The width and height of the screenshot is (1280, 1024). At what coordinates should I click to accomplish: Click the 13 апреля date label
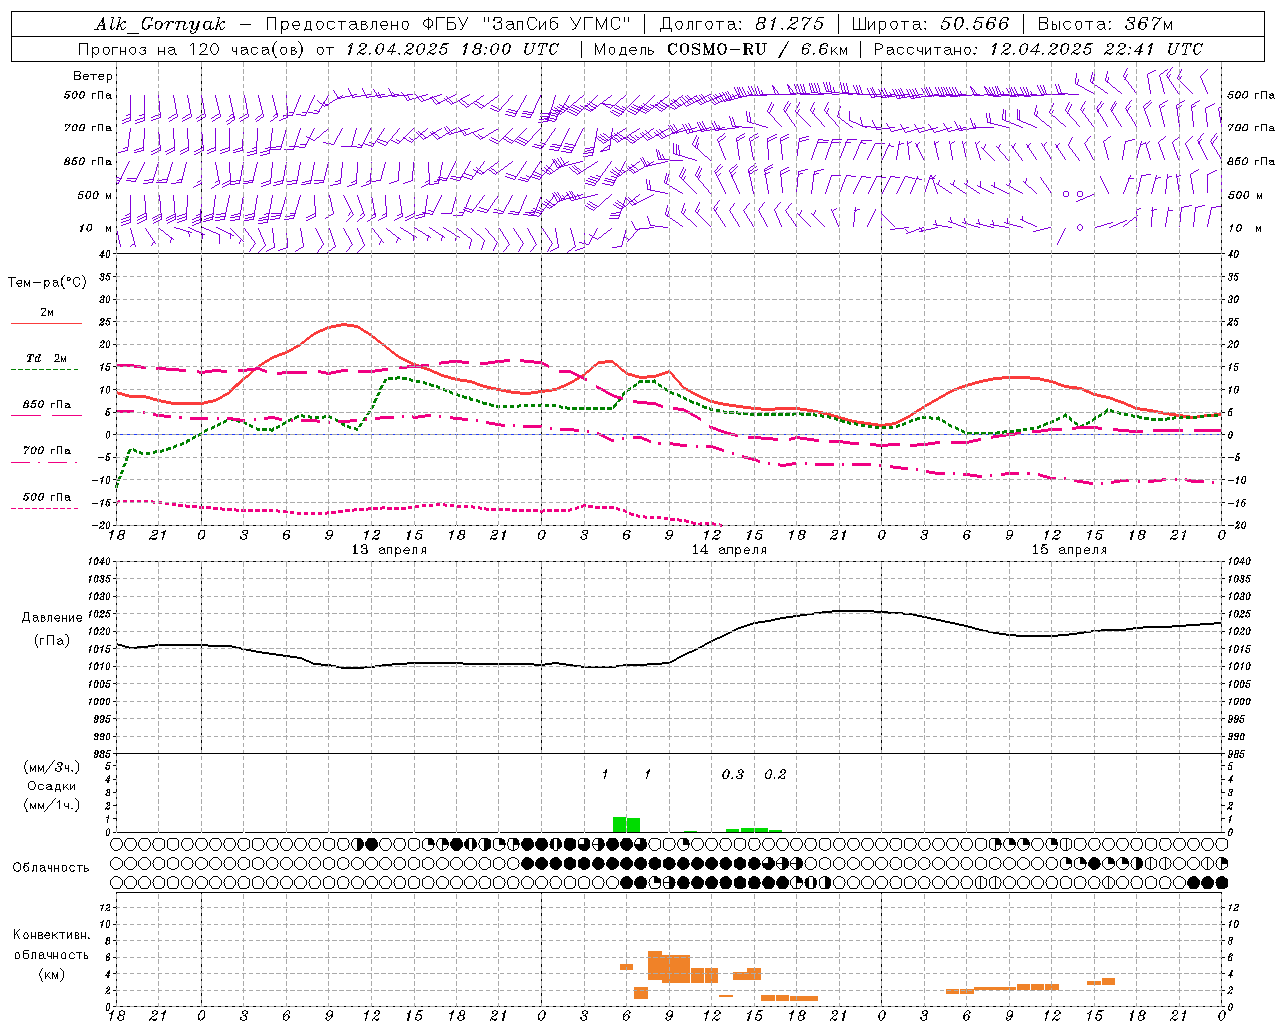pyautogui.click(x=389, y=550)
